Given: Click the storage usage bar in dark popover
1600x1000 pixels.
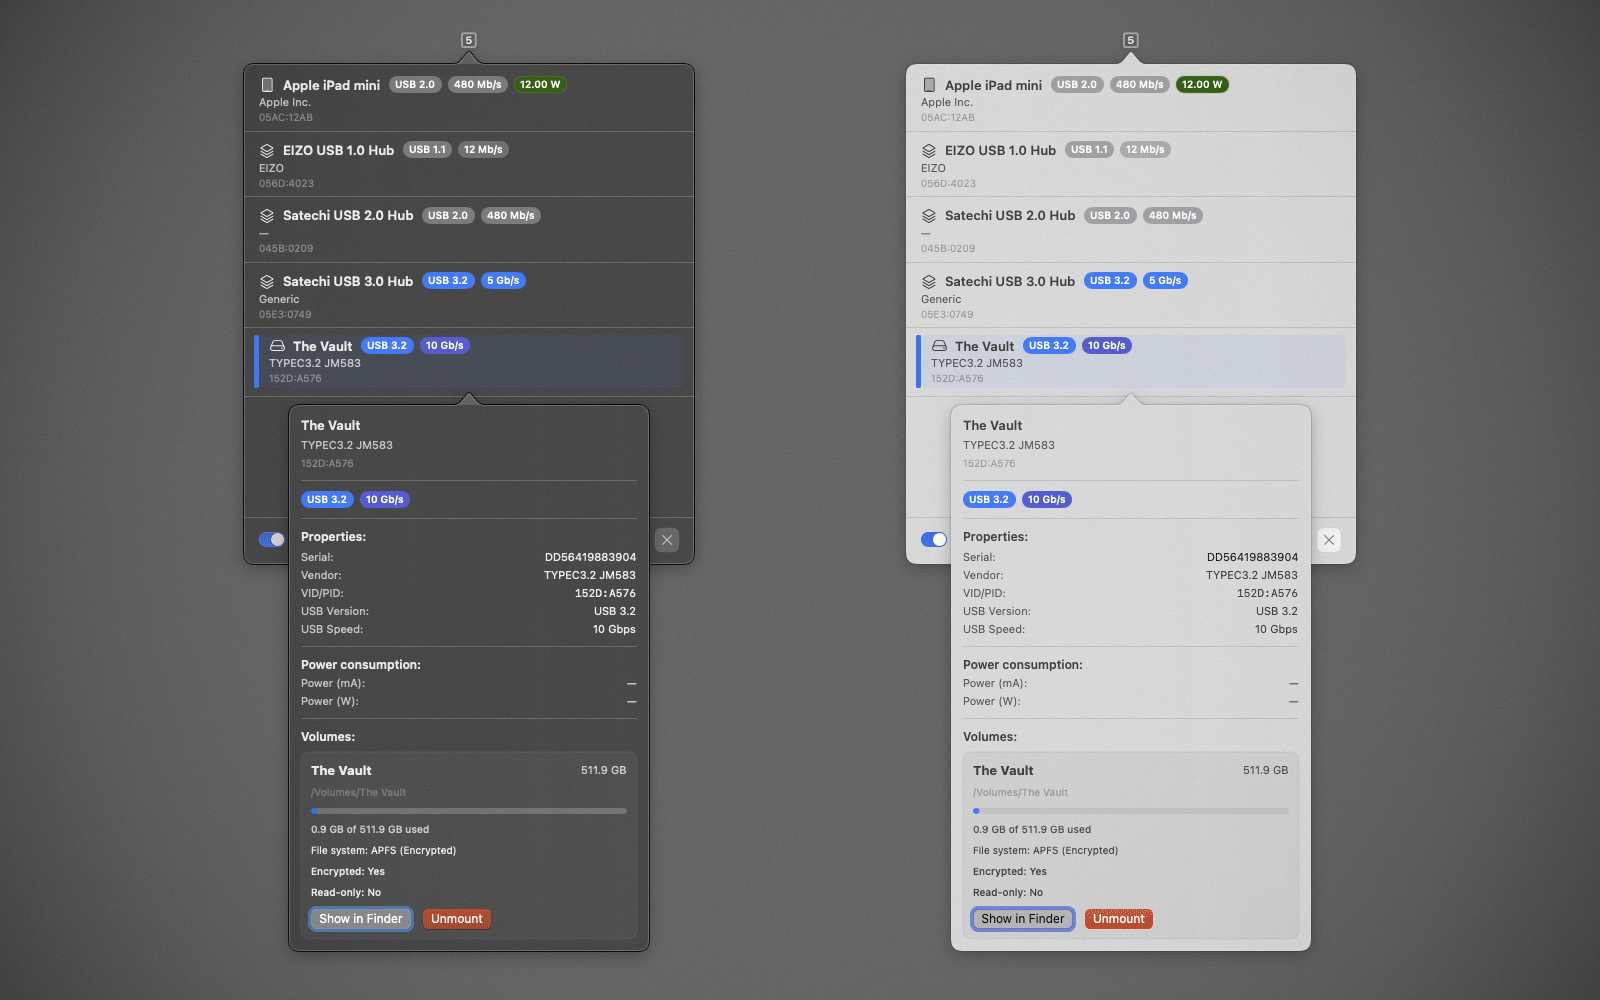Looking at the screenshot, I should coord(469,811).
